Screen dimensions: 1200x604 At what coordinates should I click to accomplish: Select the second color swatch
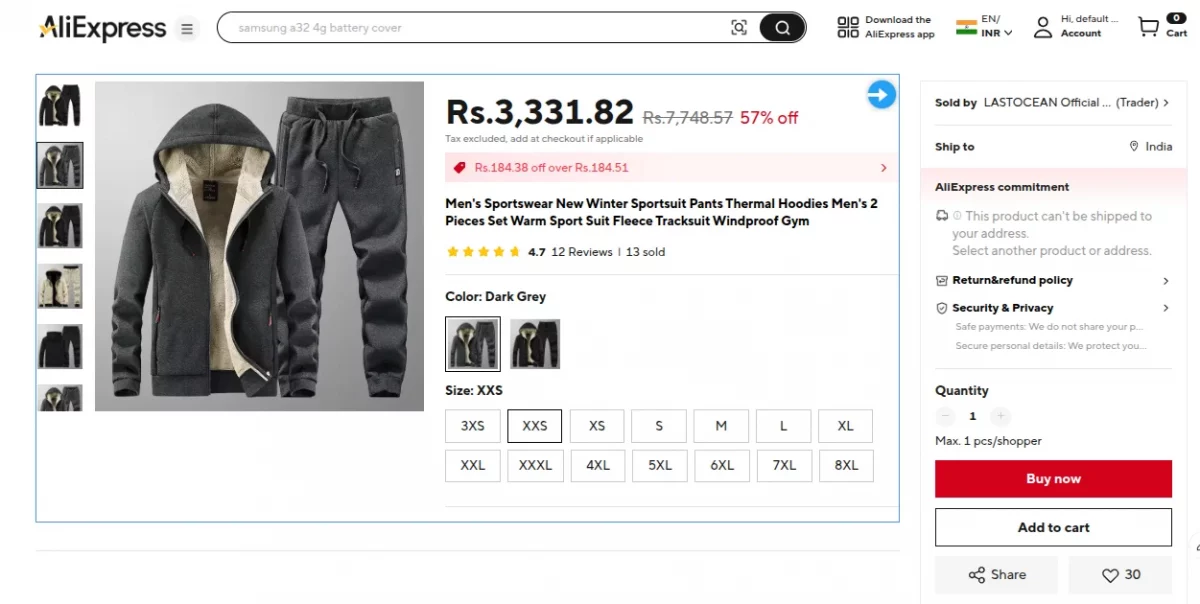point(535,344)
